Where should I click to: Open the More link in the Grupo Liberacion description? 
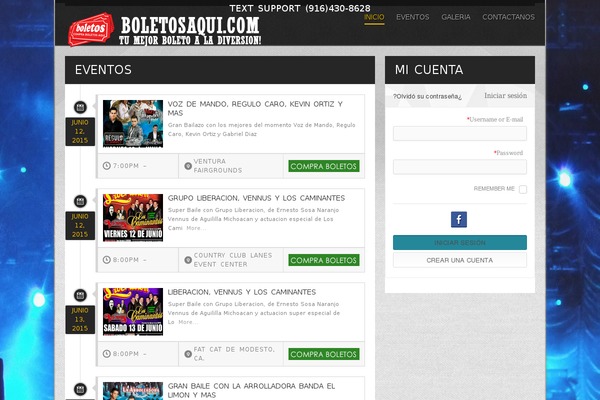(196, 228)
